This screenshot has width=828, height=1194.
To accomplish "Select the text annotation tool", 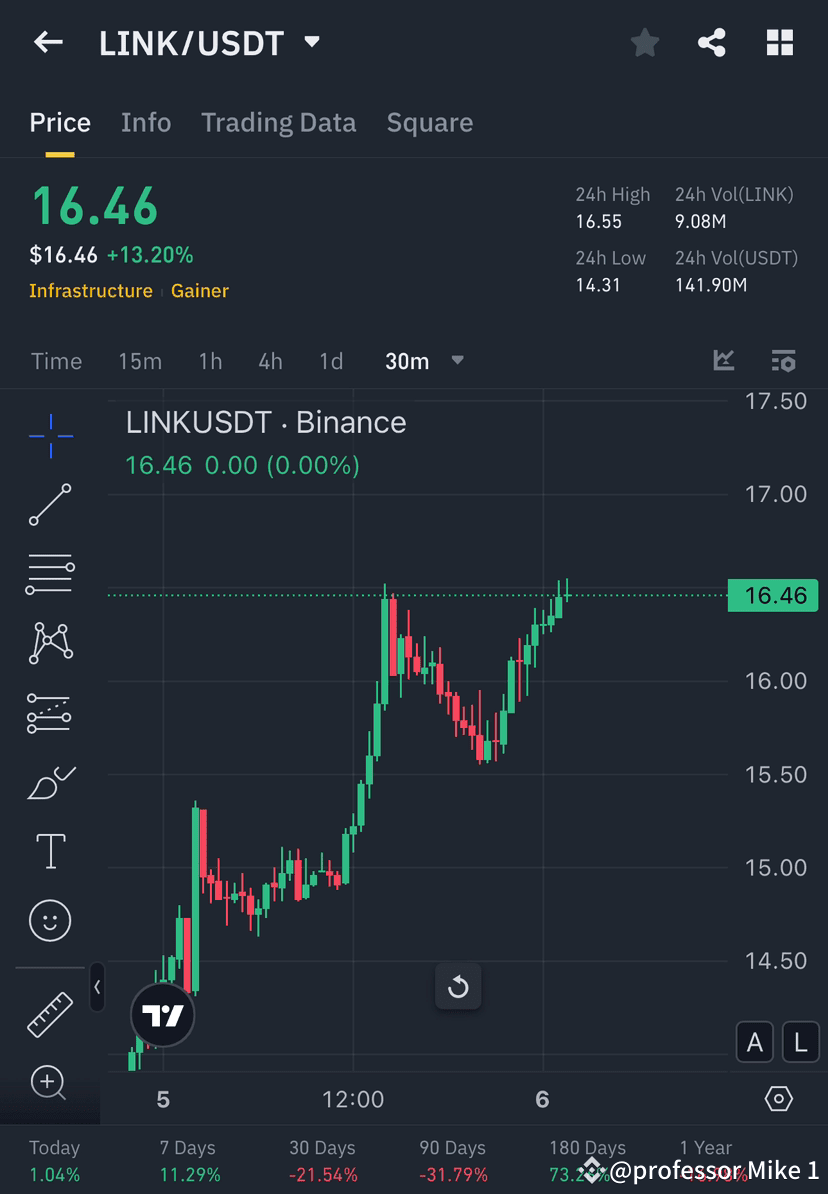I will click(x=50, y=851).
